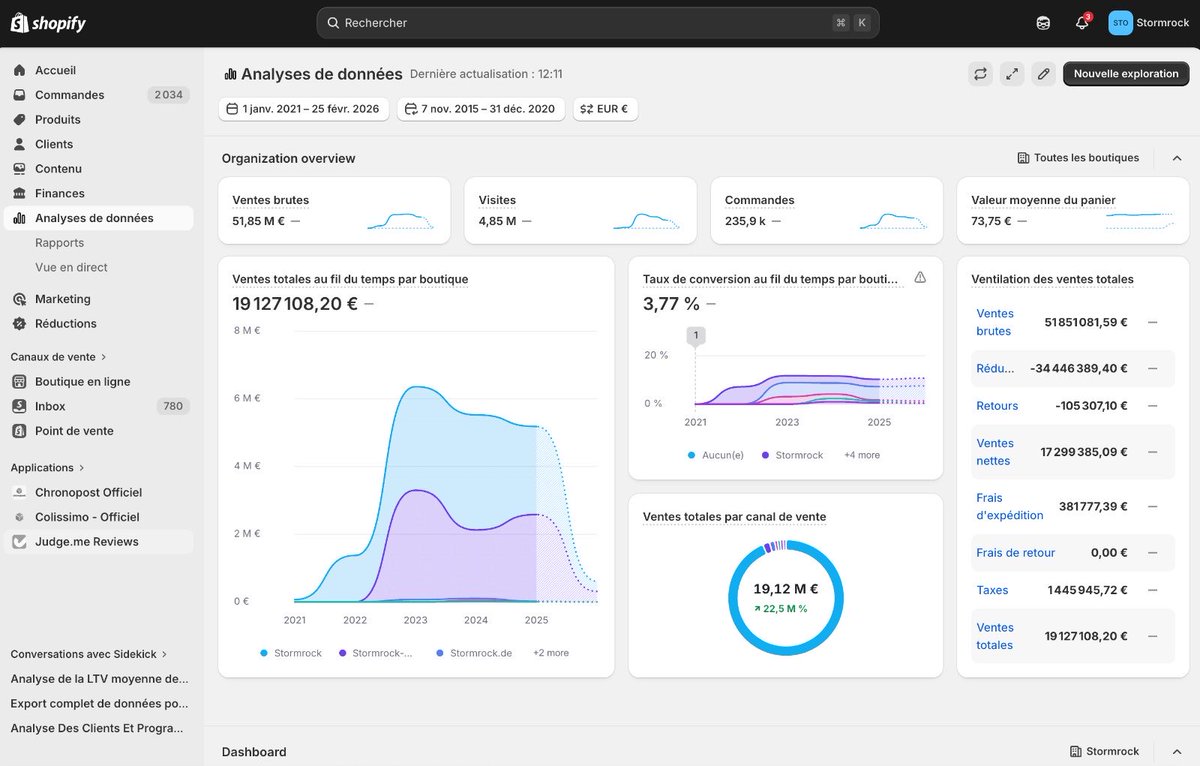Click the Produits tag icon
This screenshot has height=766, width=1200.
pyautogui.click(x=20, y=119)
